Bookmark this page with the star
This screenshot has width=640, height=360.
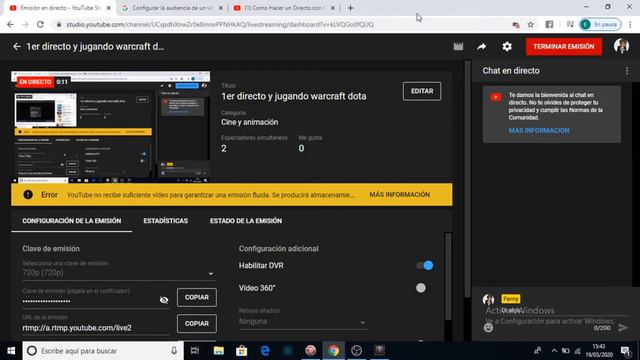click(x=531, y=24)
